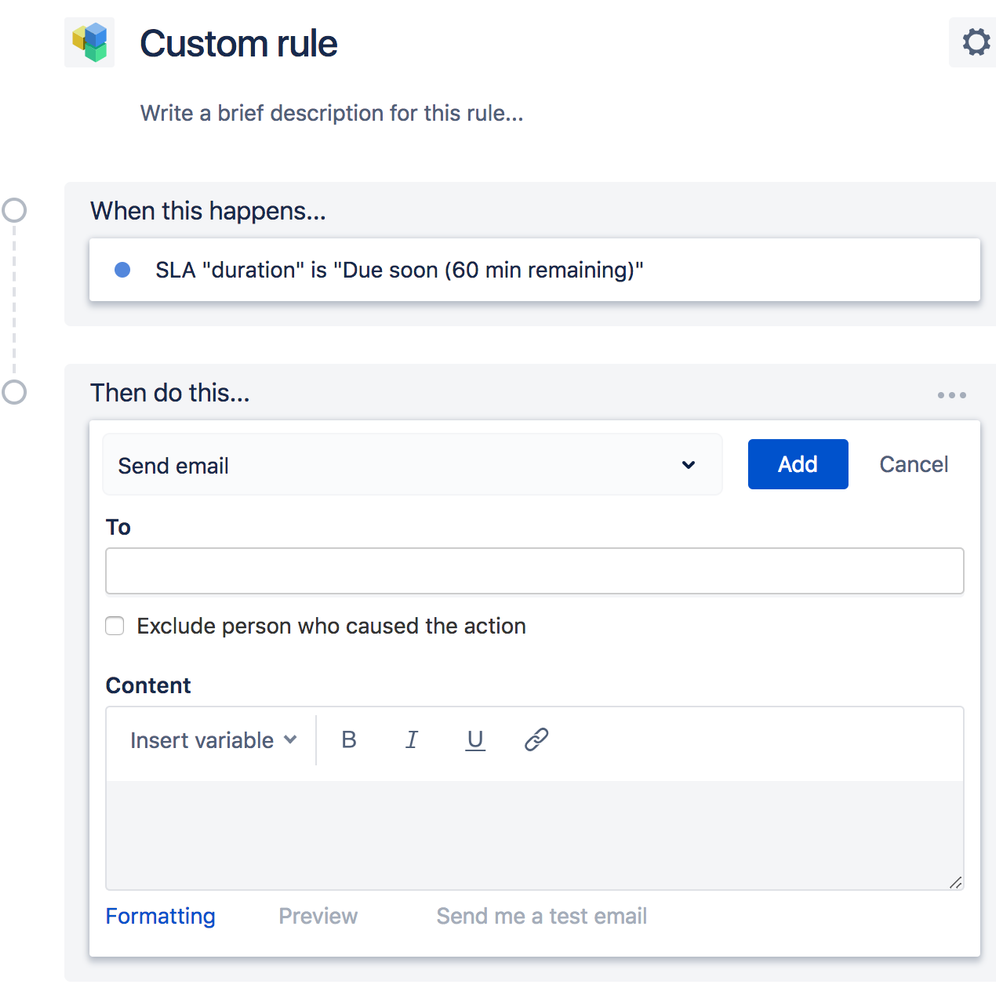Apply italic formatting in Content editor
Image resolution: width=996 pixels, height=999 pixels.
(x=411, y=740)
